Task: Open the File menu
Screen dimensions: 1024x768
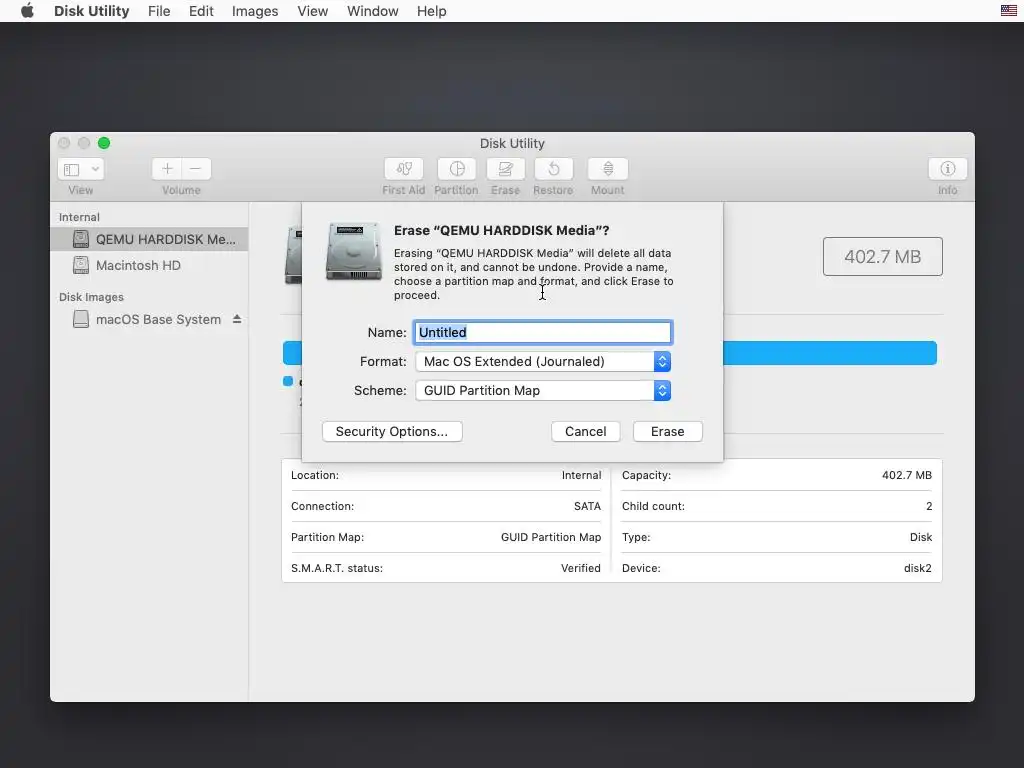Action: coord(159,11)
